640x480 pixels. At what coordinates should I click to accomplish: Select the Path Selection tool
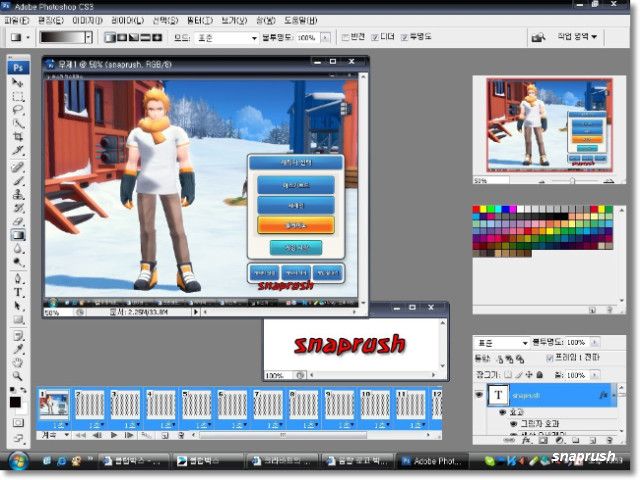18,306
